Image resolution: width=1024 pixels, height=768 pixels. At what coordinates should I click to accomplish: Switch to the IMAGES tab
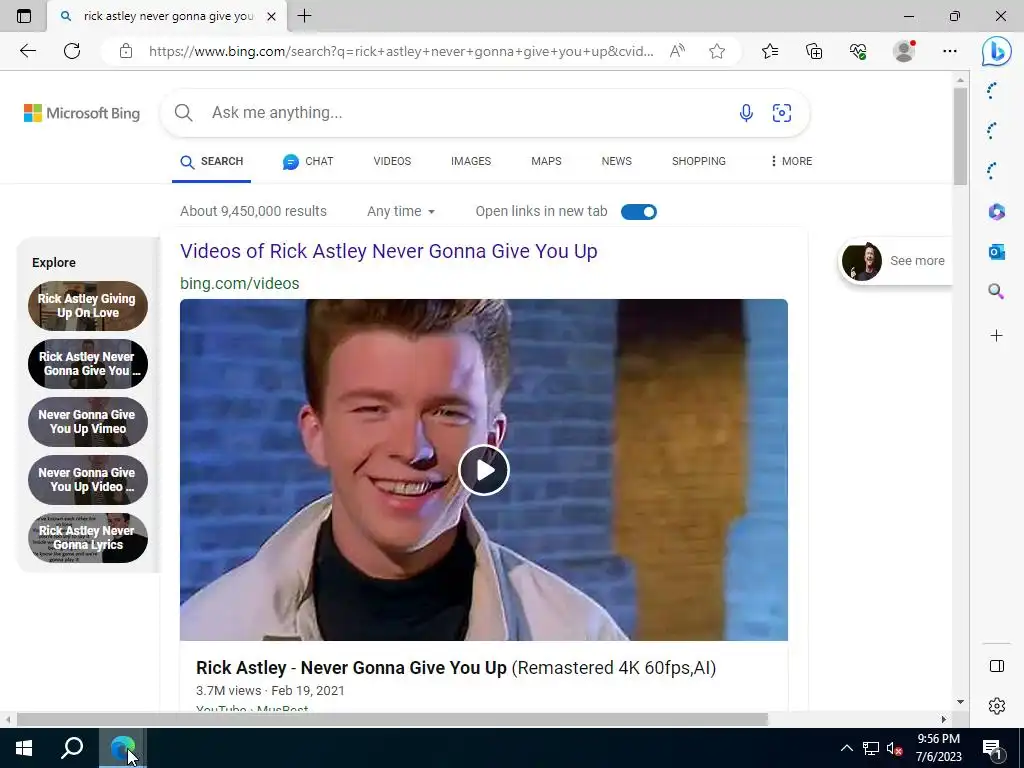point(471,161)
